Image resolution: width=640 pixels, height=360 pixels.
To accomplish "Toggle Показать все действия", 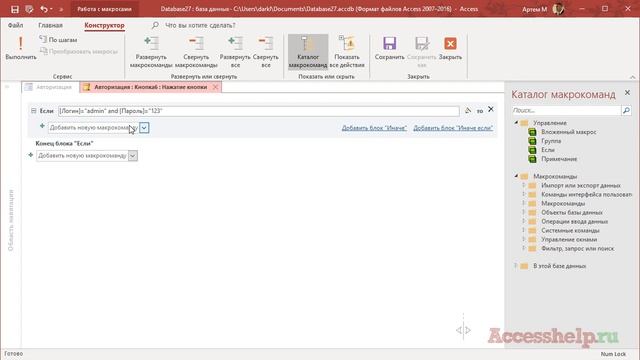I will pos(347,52).
